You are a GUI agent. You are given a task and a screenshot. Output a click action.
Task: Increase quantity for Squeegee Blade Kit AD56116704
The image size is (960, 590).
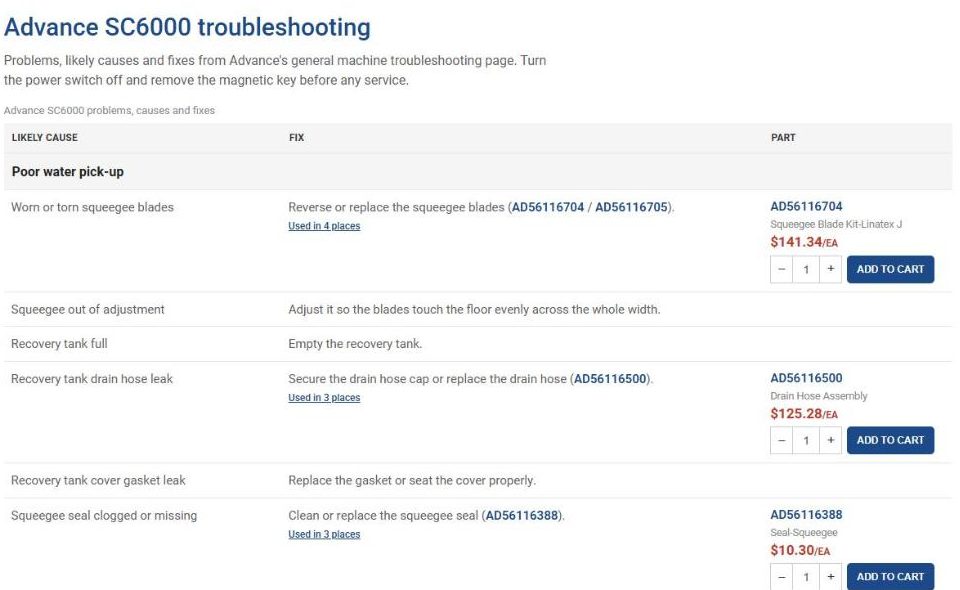(x=830, y=269)
